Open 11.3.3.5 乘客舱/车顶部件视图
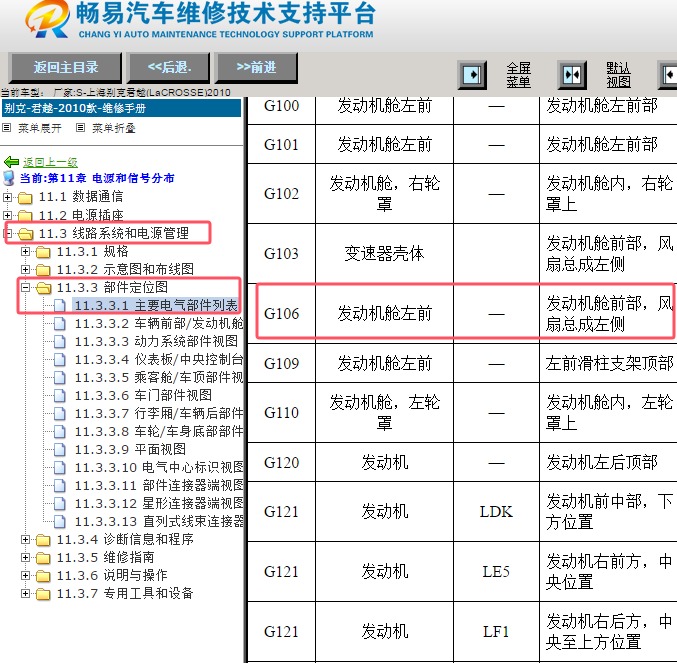Screen dimensions: 677x663 point(158,377)
